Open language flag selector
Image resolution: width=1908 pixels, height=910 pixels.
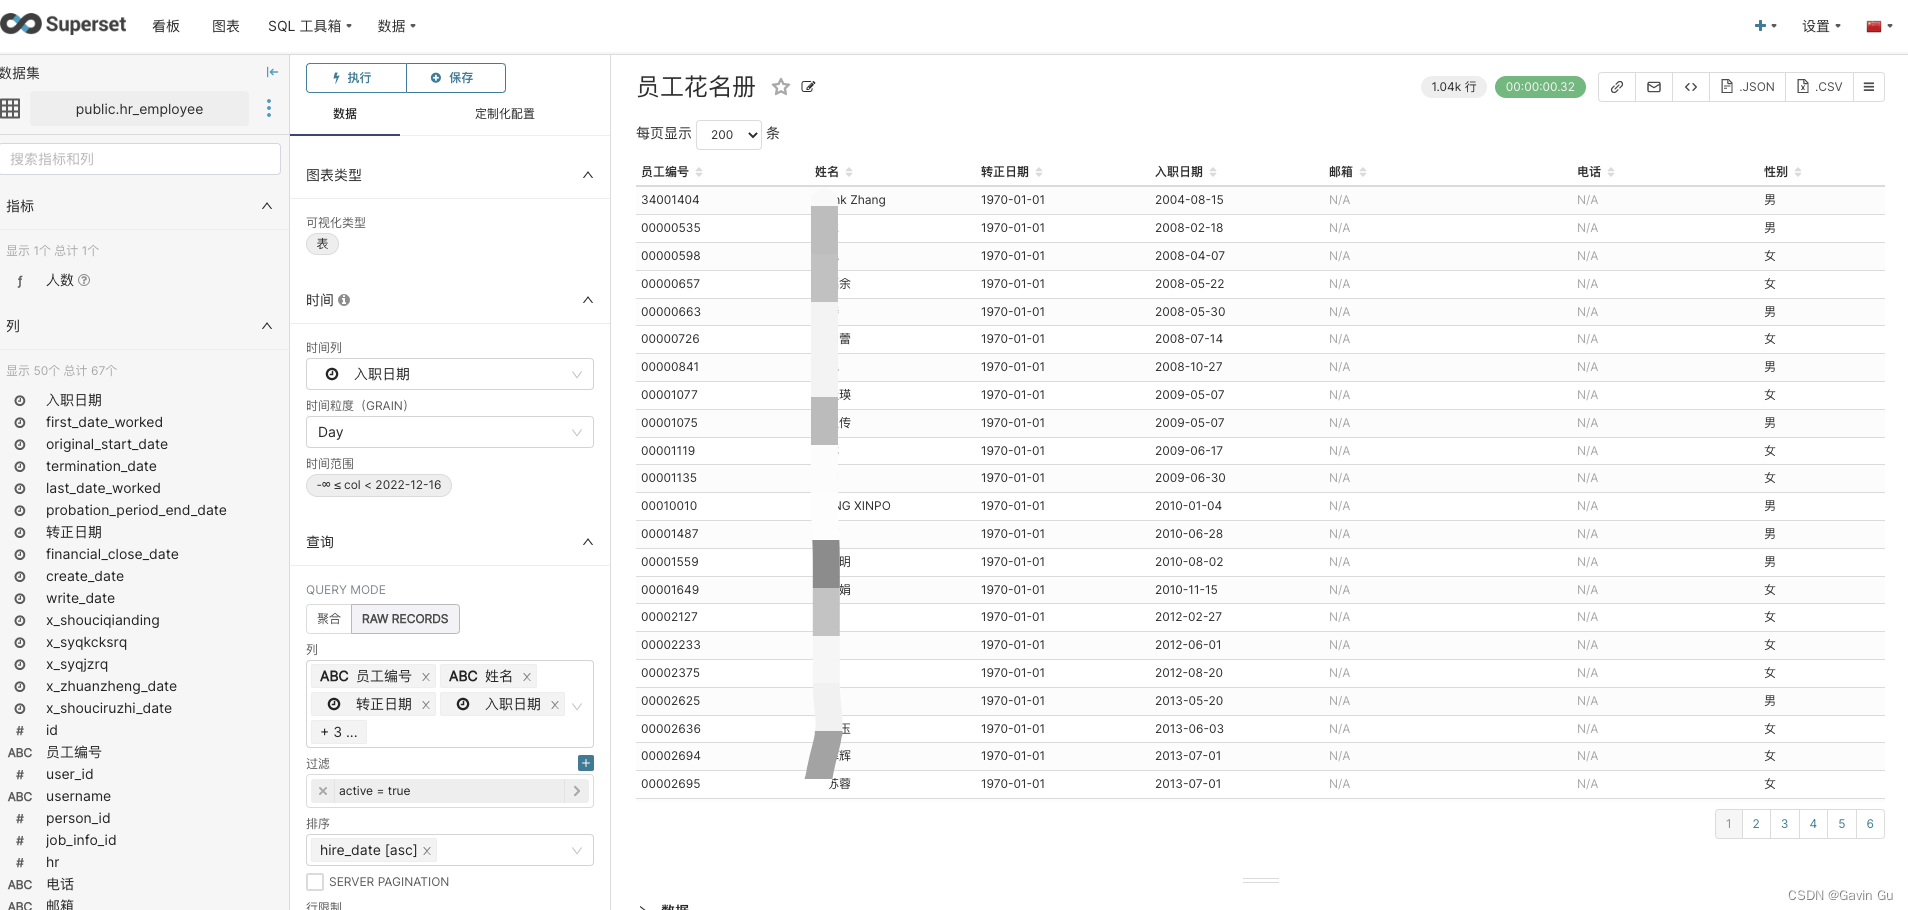(x=1879, y=26)
